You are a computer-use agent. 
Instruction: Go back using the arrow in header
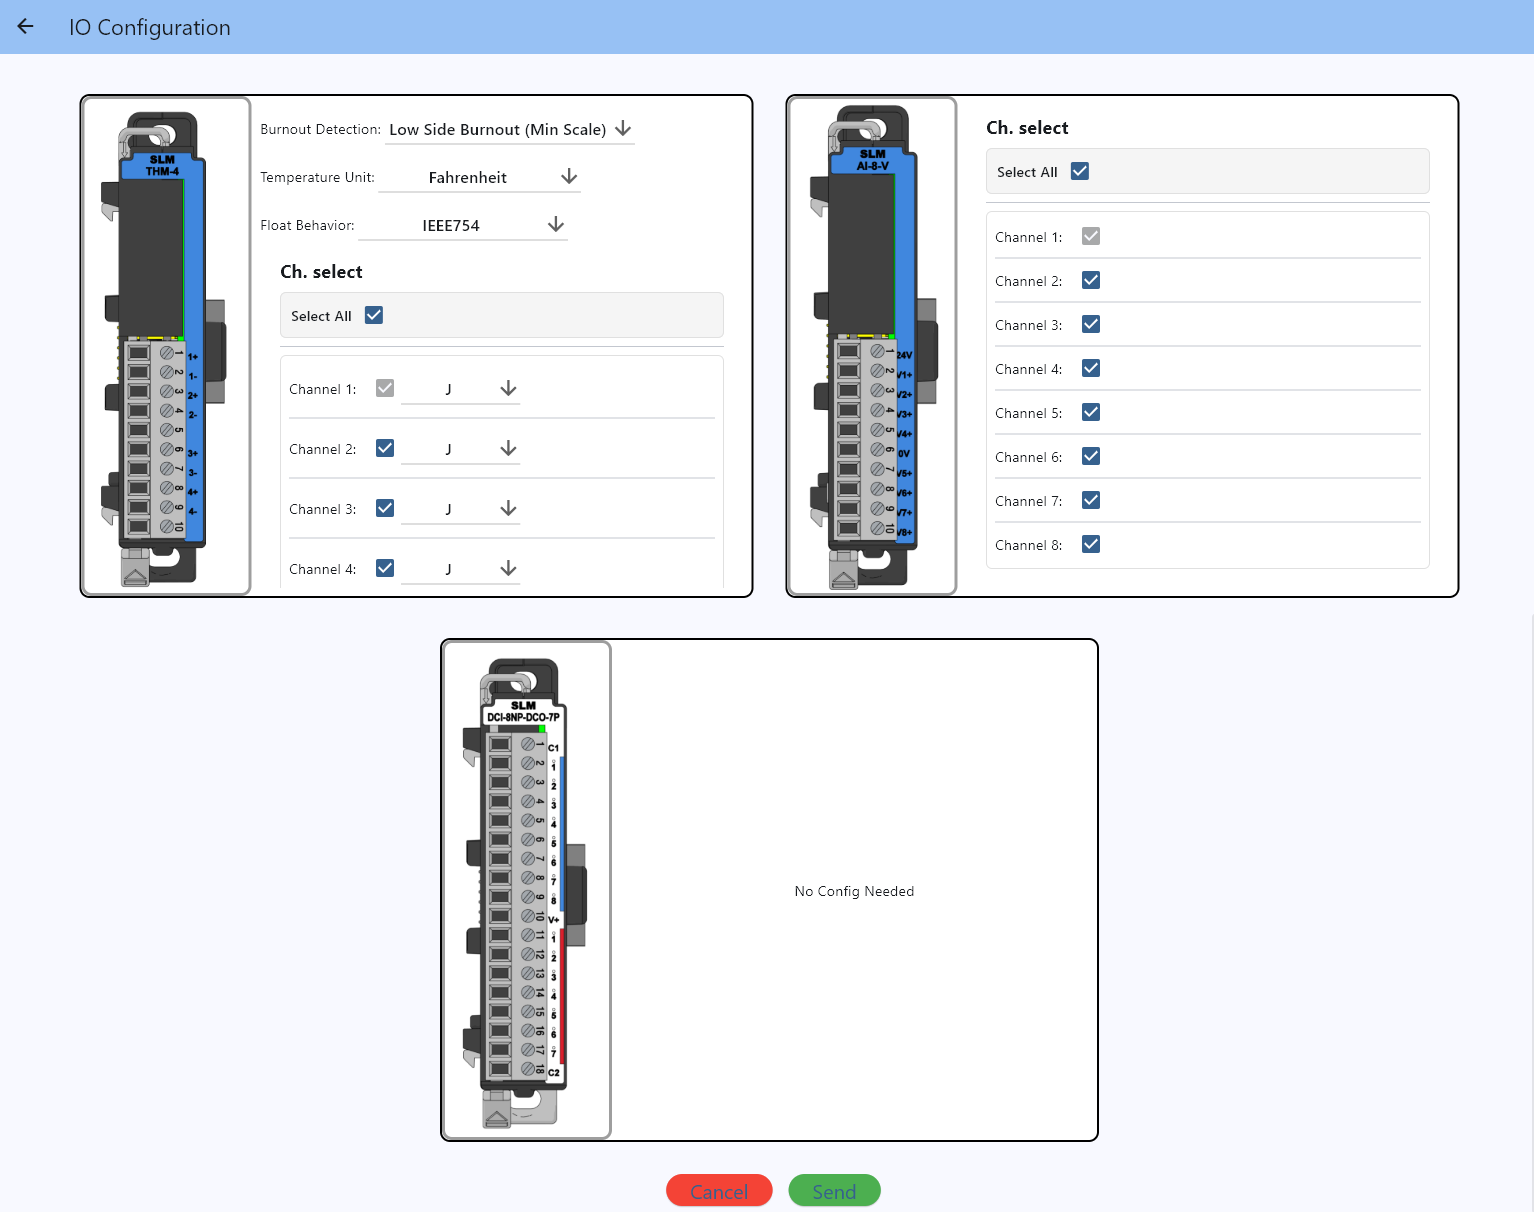[26, 27]
